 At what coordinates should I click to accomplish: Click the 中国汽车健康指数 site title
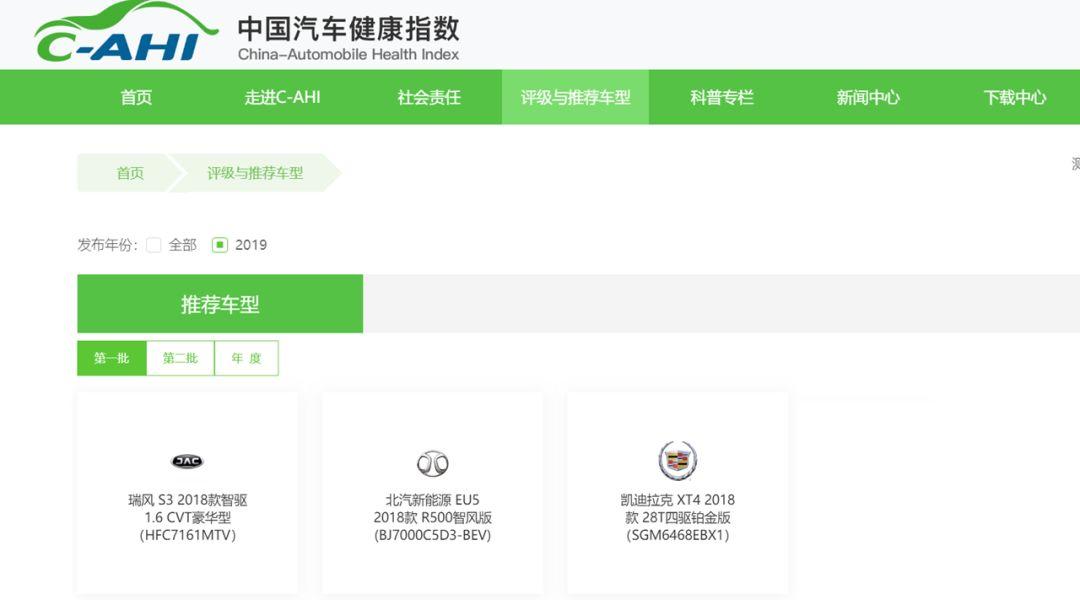(349, 28)
